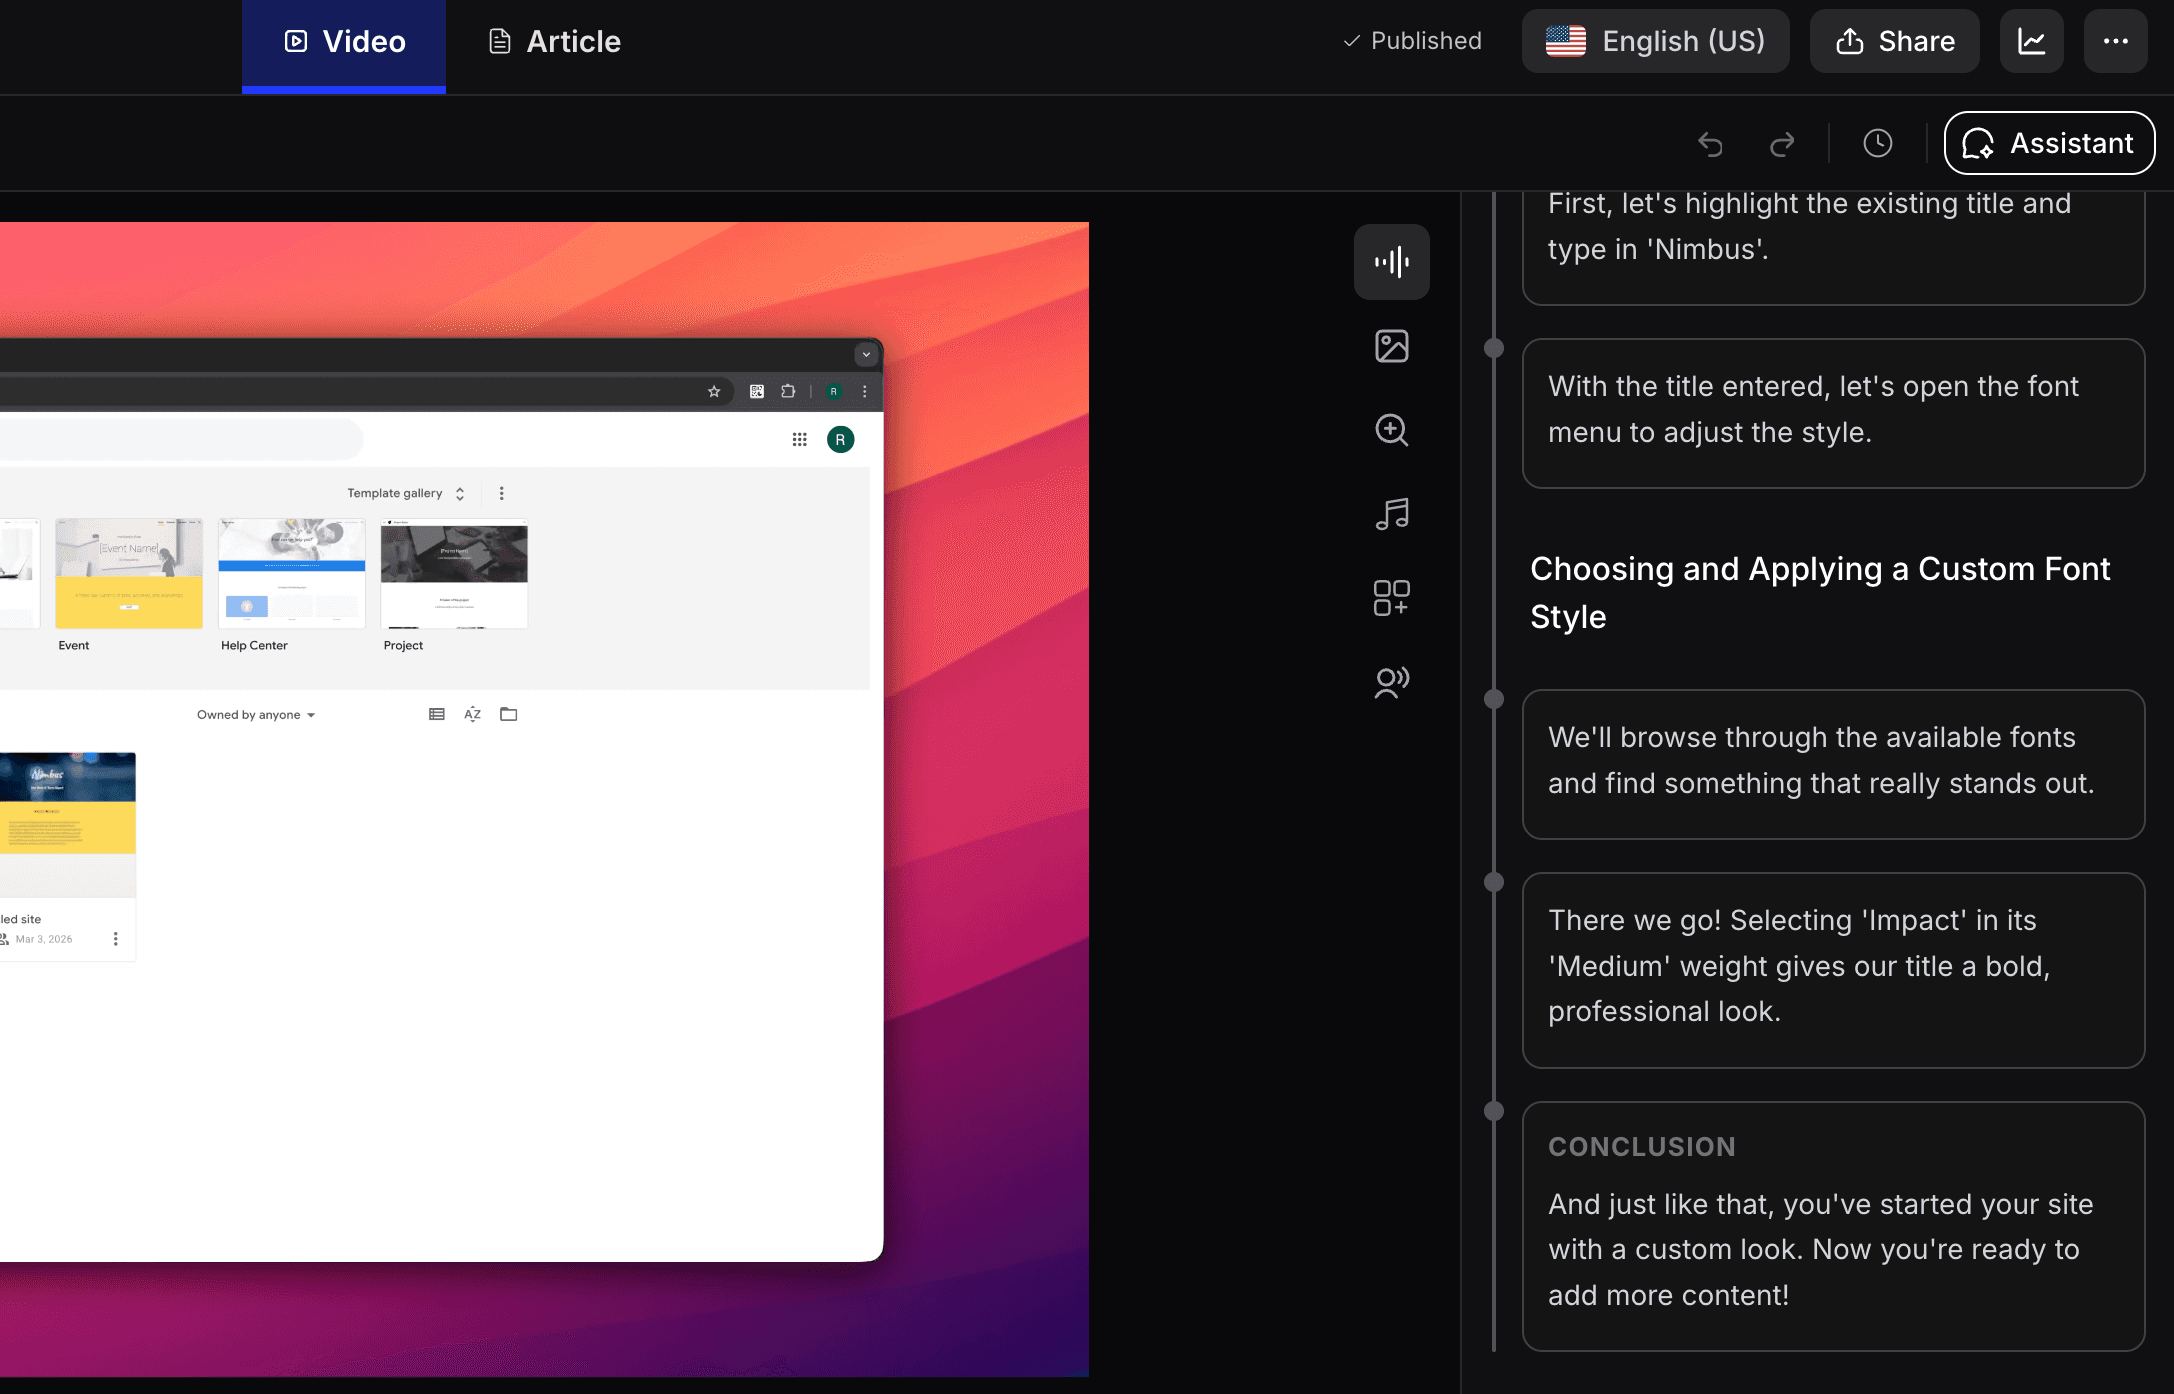This screenshot has height=1394, width=2174.
Task: Open the add elements grid icon
Action: tap(1391, 598)
